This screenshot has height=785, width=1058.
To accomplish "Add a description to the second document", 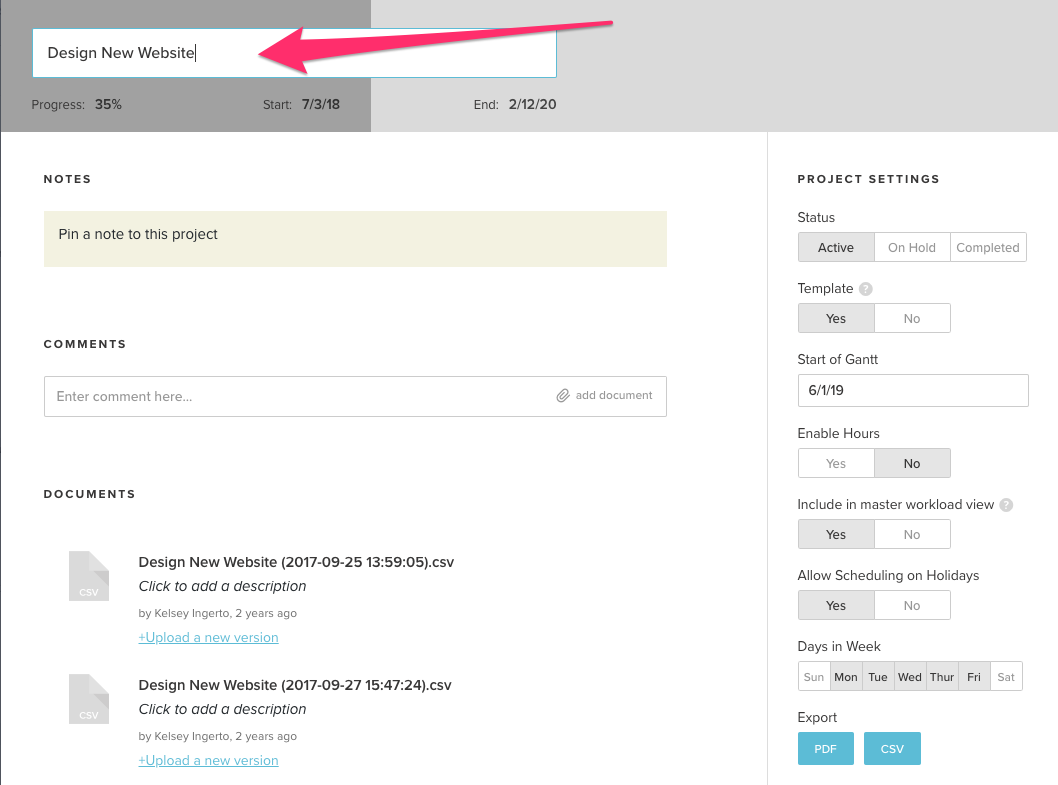I will [x=222, y=709].
